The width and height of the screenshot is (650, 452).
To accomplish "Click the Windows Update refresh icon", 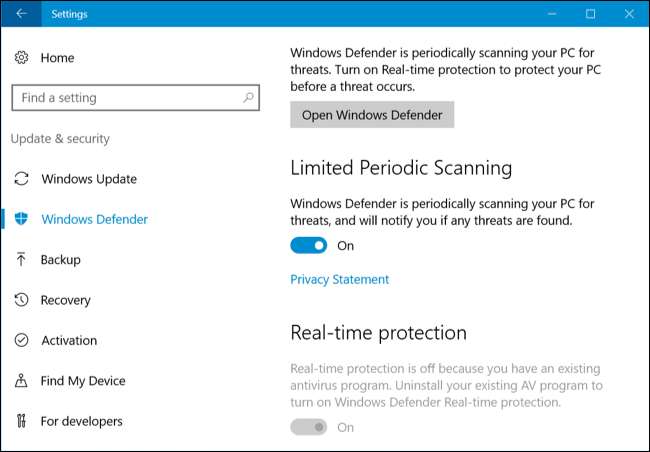I will [21, 179].
